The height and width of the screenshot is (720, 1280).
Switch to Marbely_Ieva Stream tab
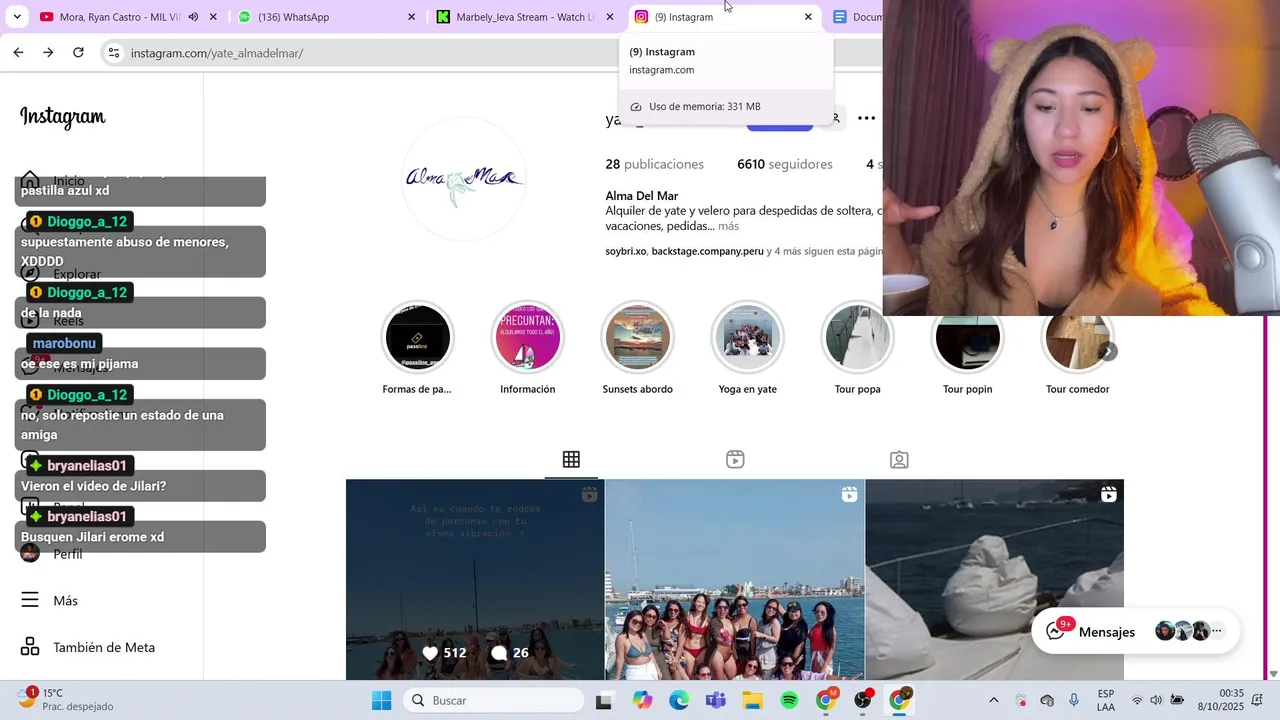tap(526, 17)
